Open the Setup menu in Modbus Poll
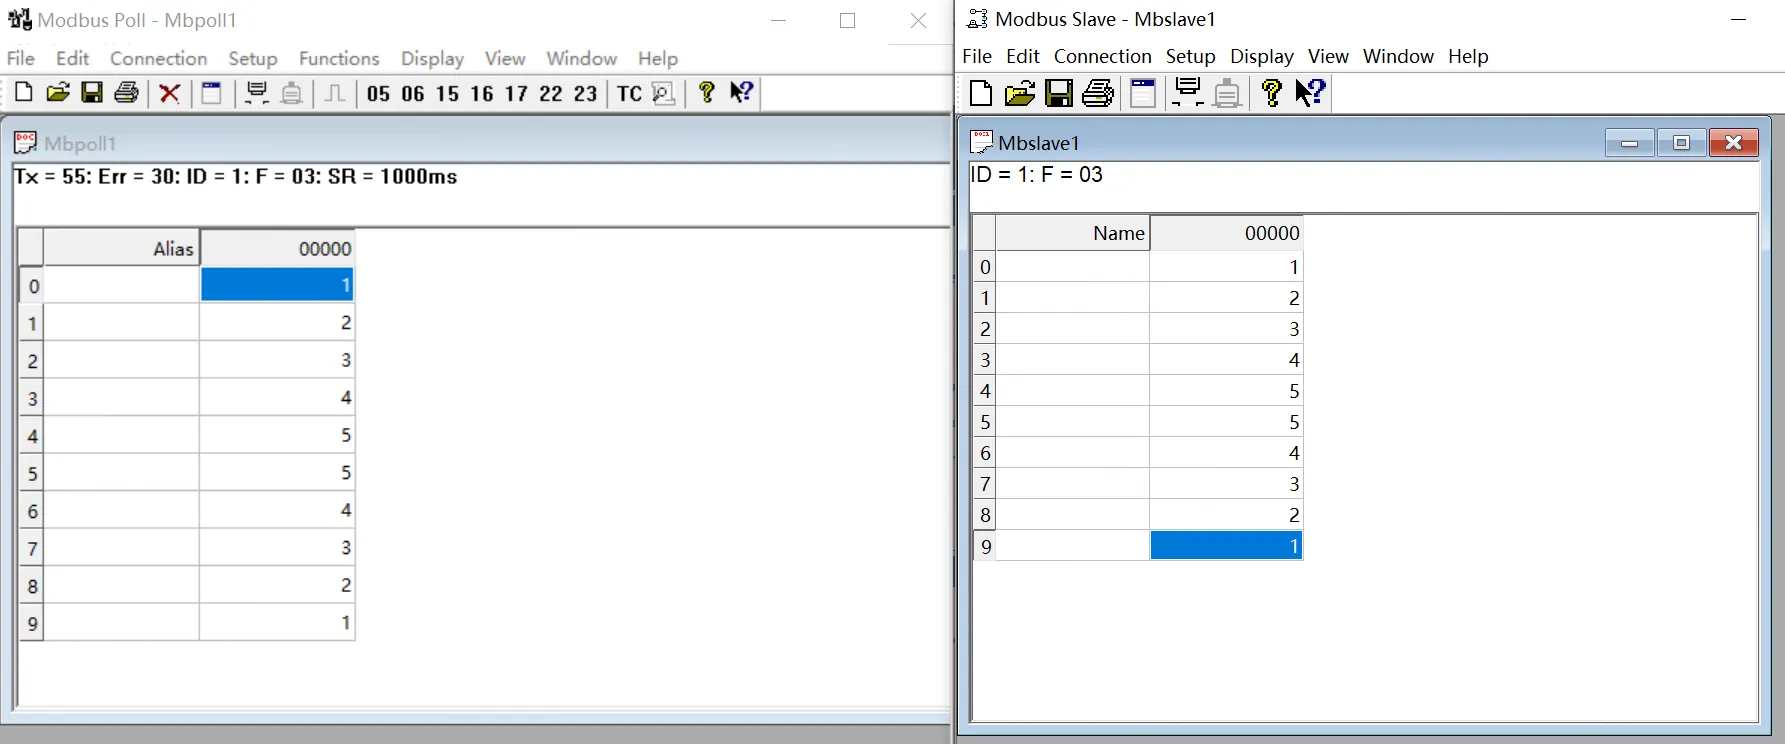 252,58
